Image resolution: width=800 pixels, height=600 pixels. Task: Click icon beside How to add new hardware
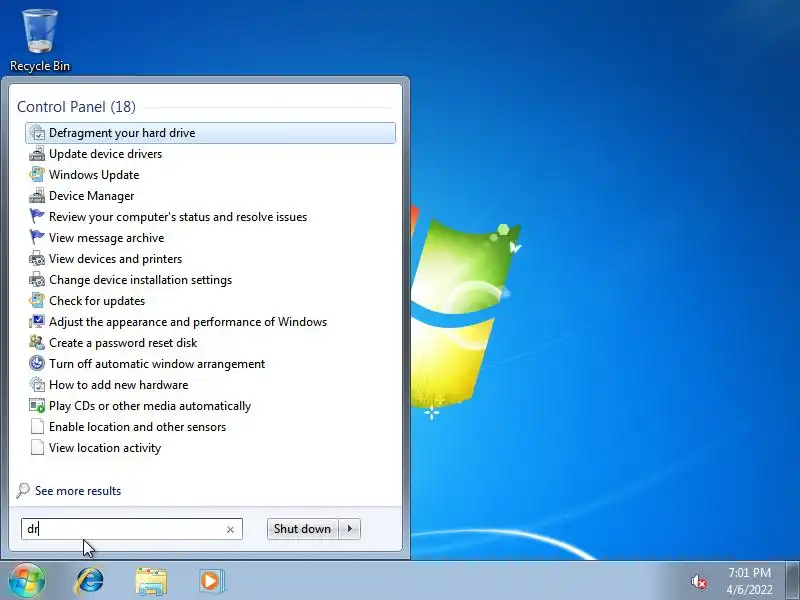pos(37,385)
